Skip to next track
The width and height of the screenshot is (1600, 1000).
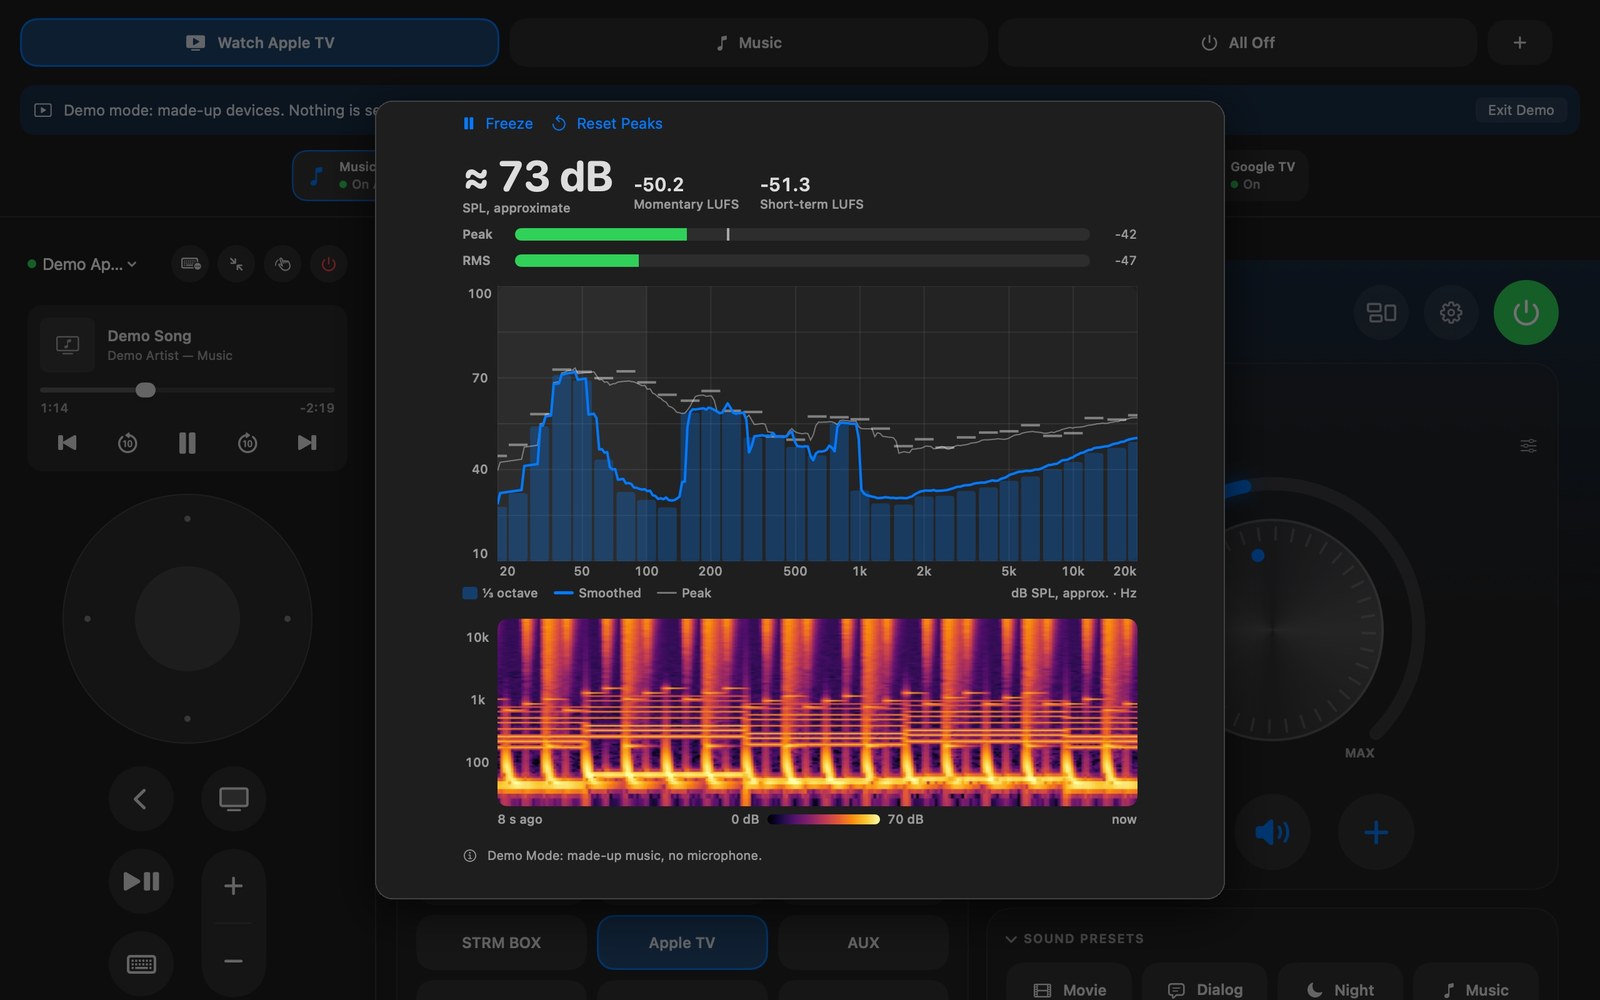[x=307, y=442]
